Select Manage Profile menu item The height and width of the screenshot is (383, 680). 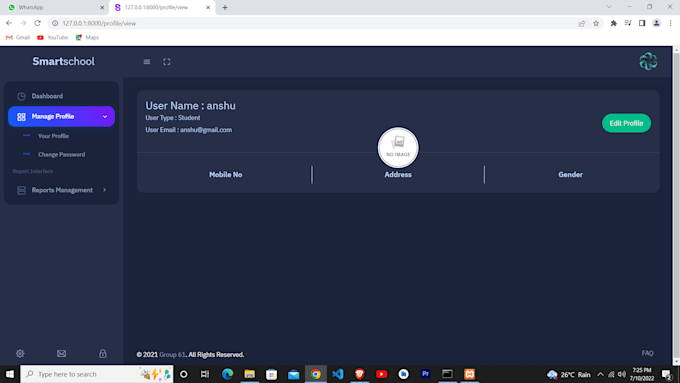click(x=61, y=117)
